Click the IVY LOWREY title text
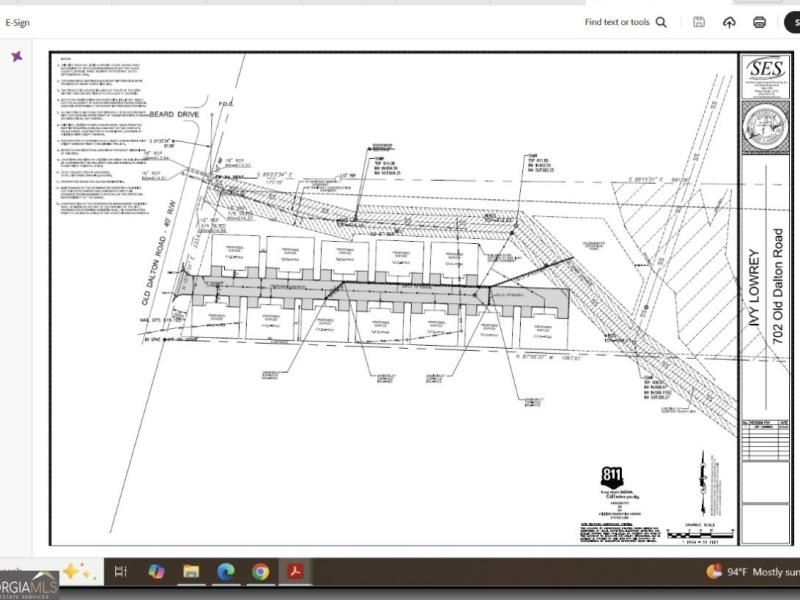 pyautogui.click(x=755, y=288)
